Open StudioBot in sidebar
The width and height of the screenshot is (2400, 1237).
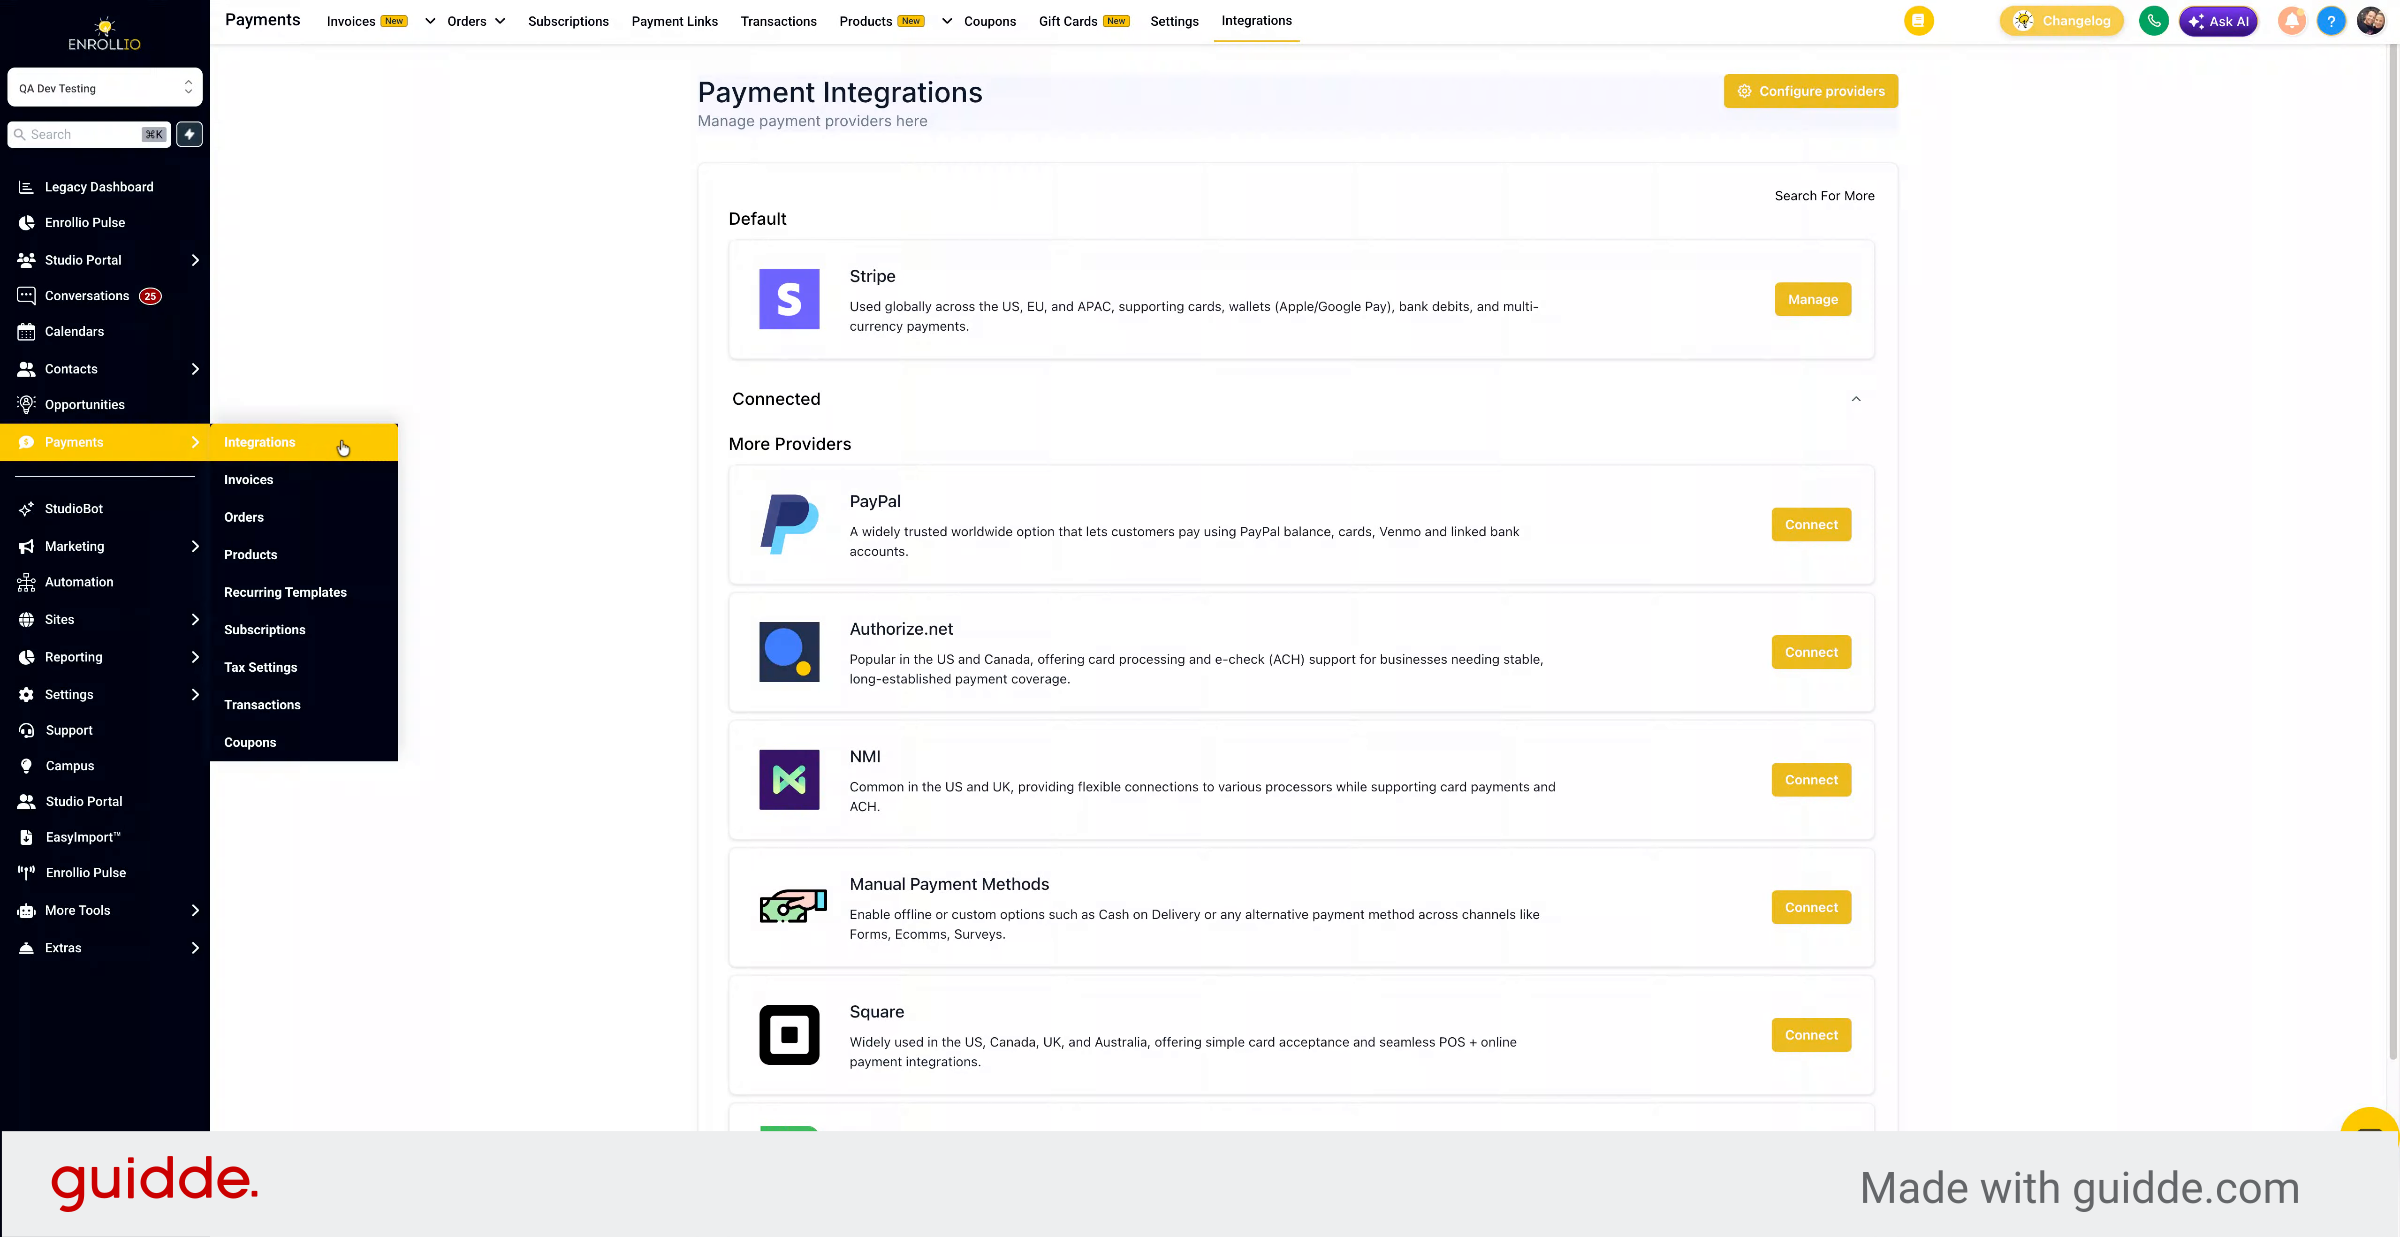point(74,509)
